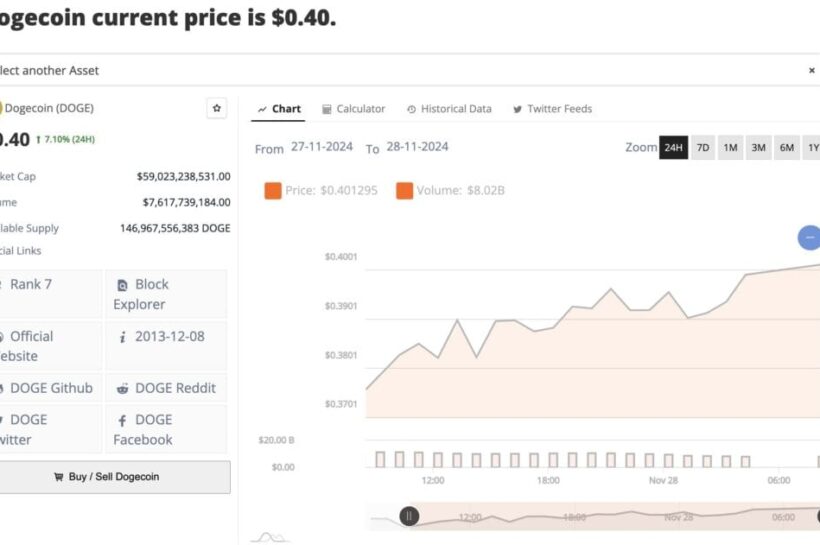Open the Block Explorer link

[166, 294]
